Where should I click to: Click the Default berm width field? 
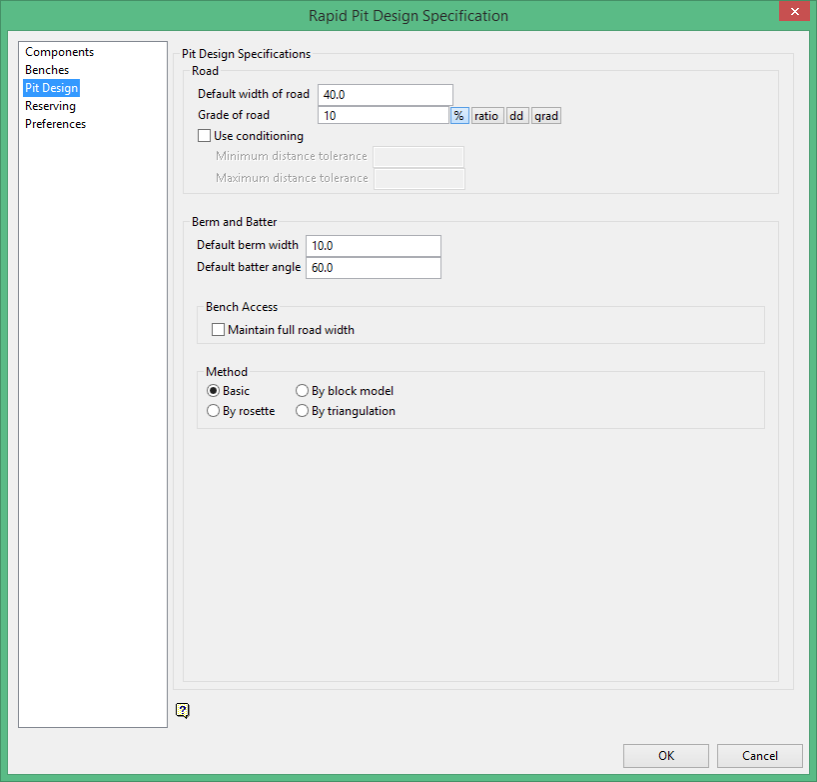pyautogui.click(x=374, y=246)
